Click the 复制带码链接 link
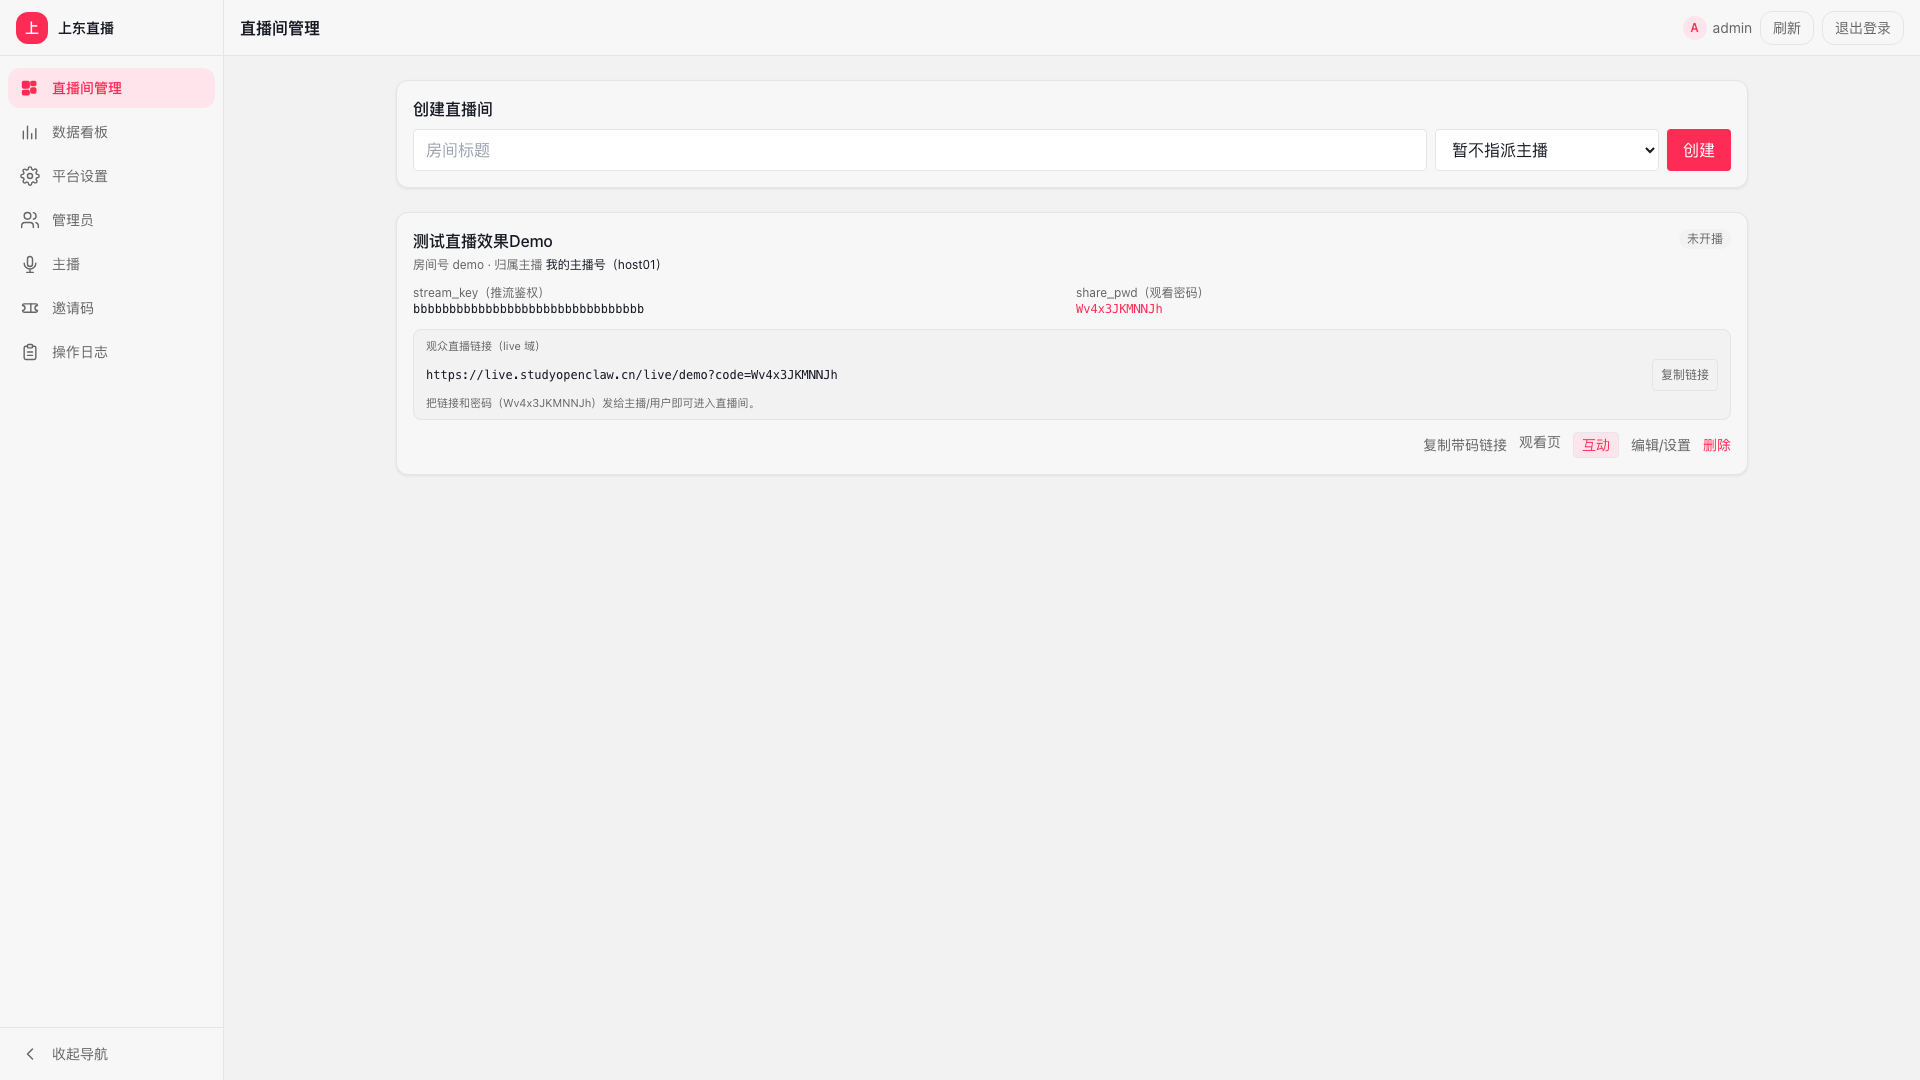Viewport: 1920px width, 1080px height. tap(1465, 445)
